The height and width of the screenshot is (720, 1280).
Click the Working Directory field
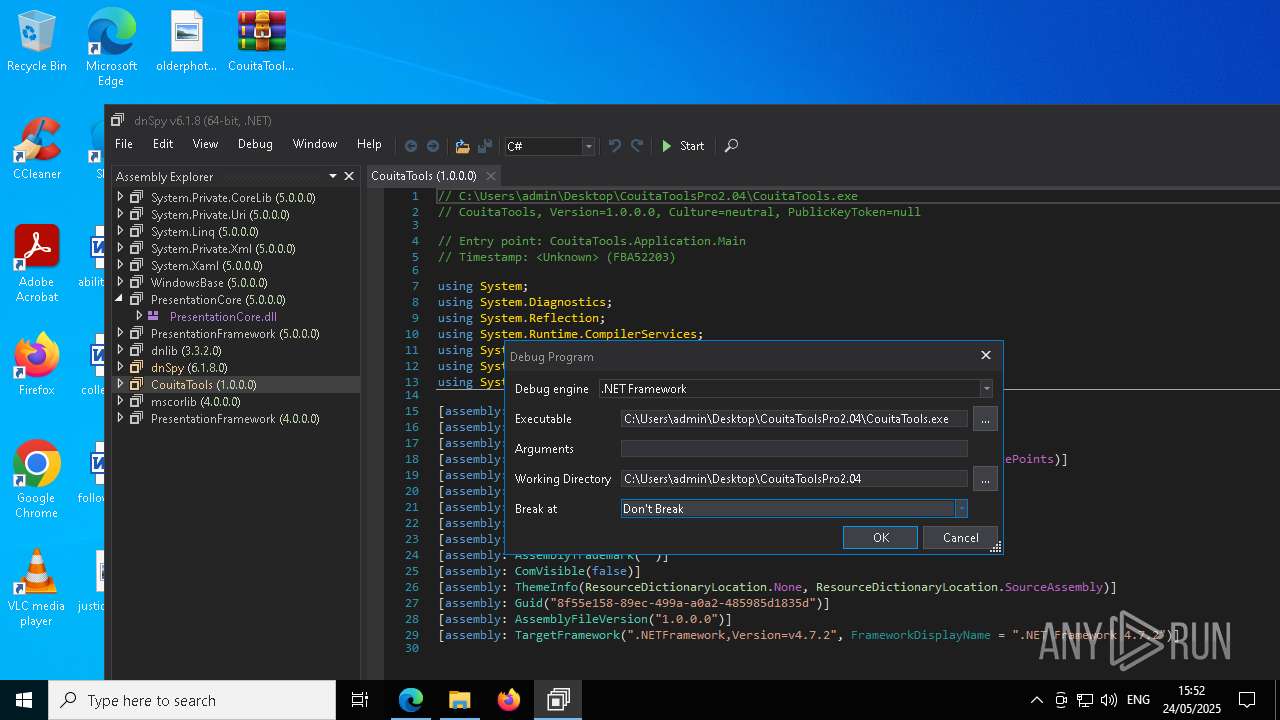(x=794, y=479)
